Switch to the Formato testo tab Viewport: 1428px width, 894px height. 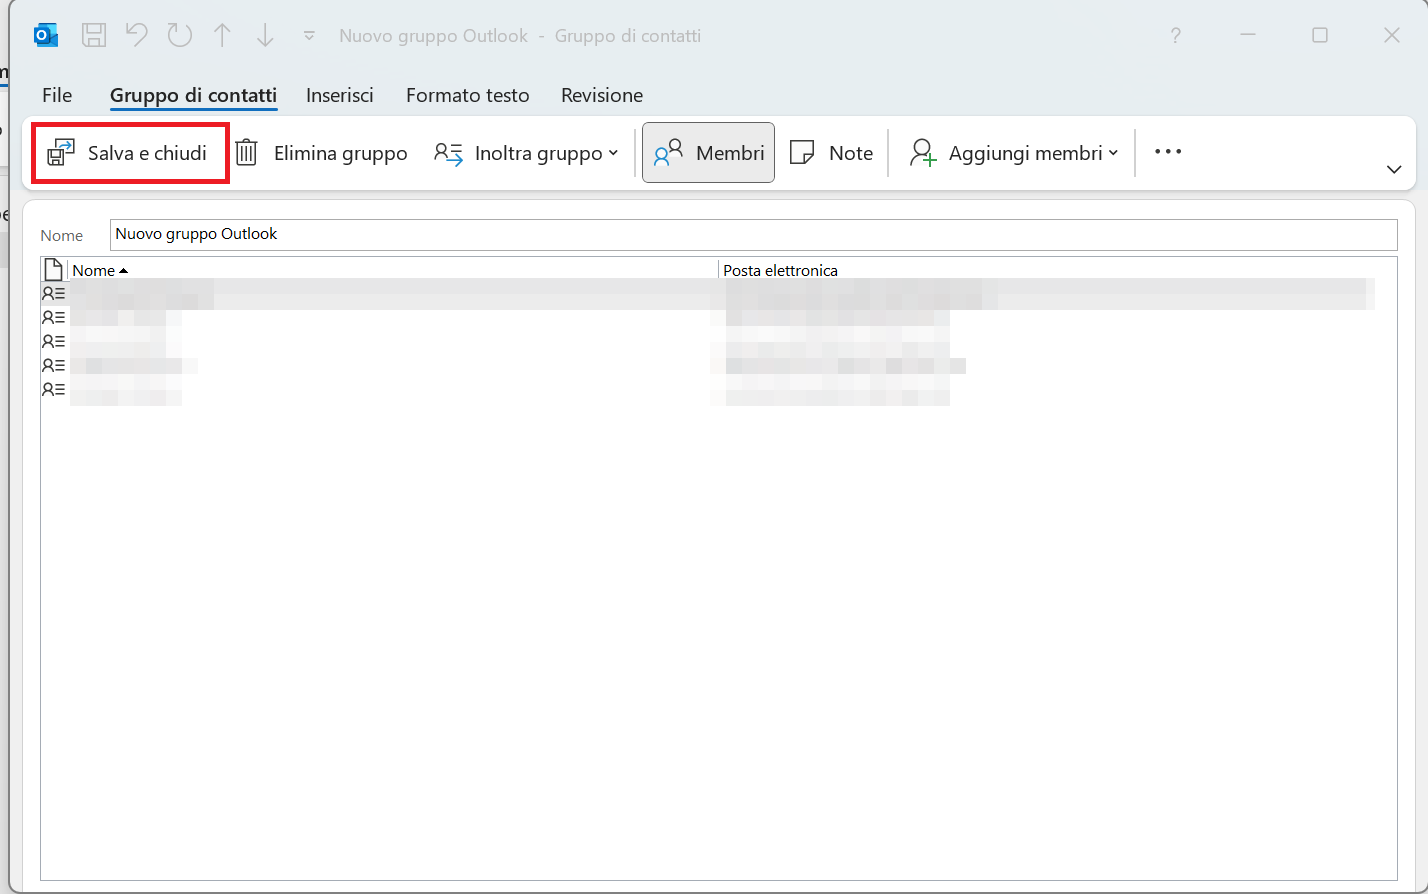pyautogui.click(x=468, y=95)
